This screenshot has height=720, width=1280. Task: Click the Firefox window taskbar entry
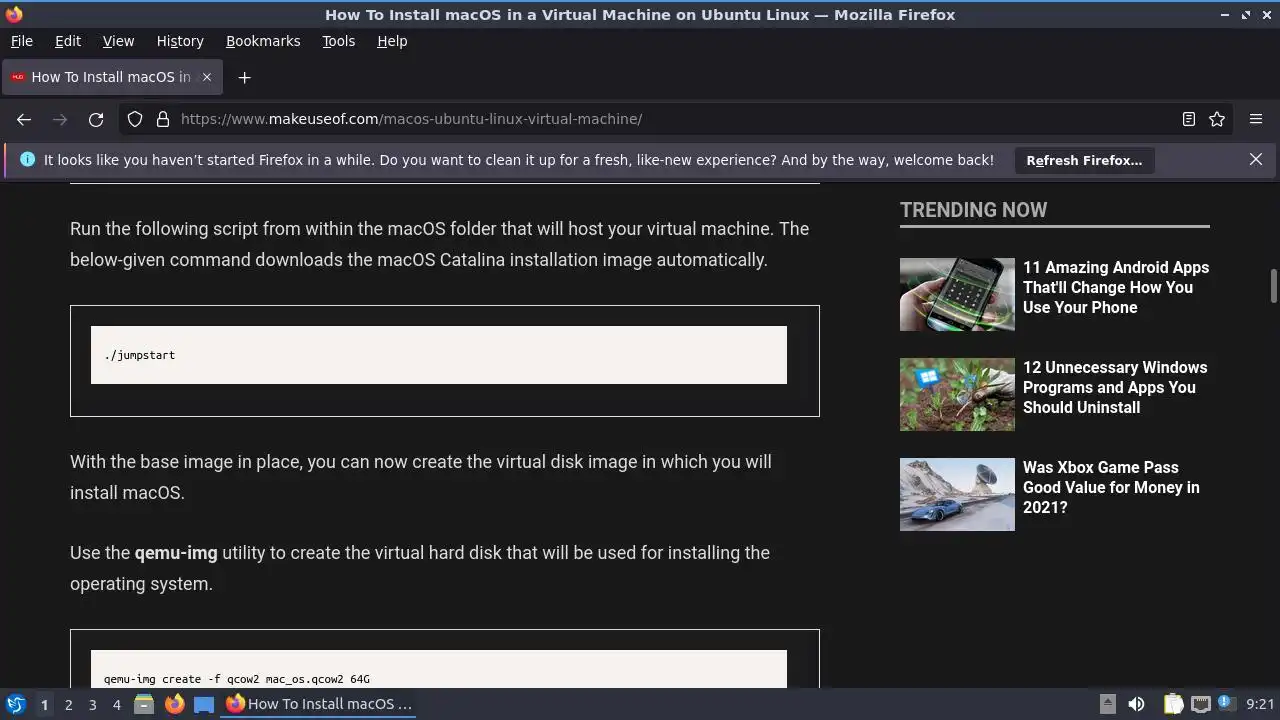[x=319, y=704]
